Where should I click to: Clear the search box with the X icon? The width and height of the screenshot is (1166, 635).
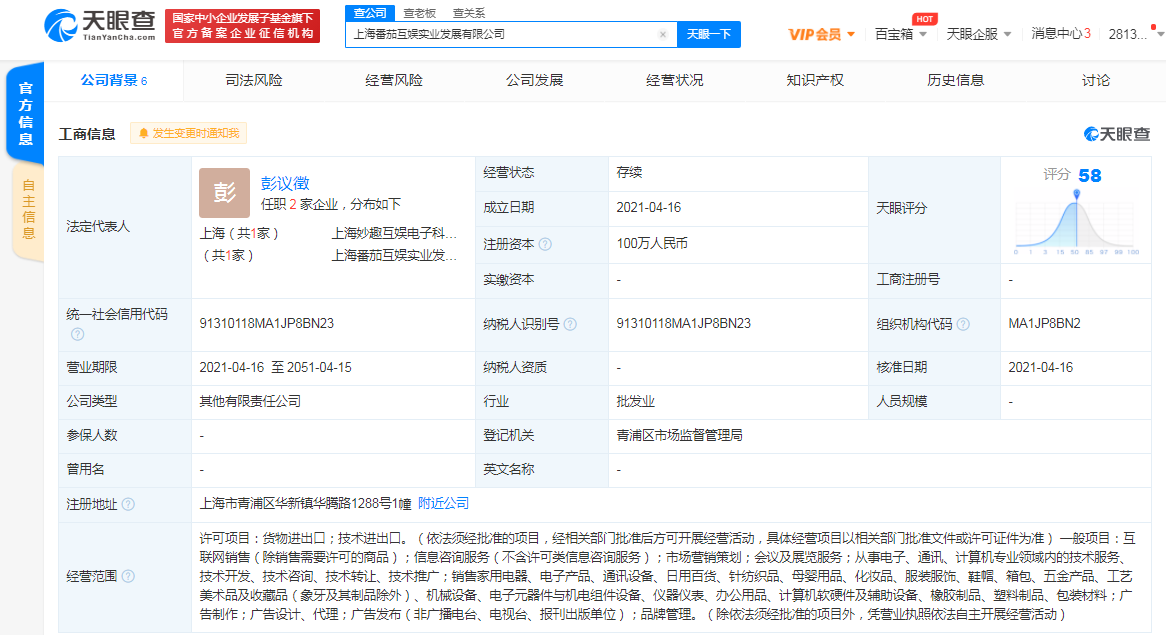[x=663, y=34]
